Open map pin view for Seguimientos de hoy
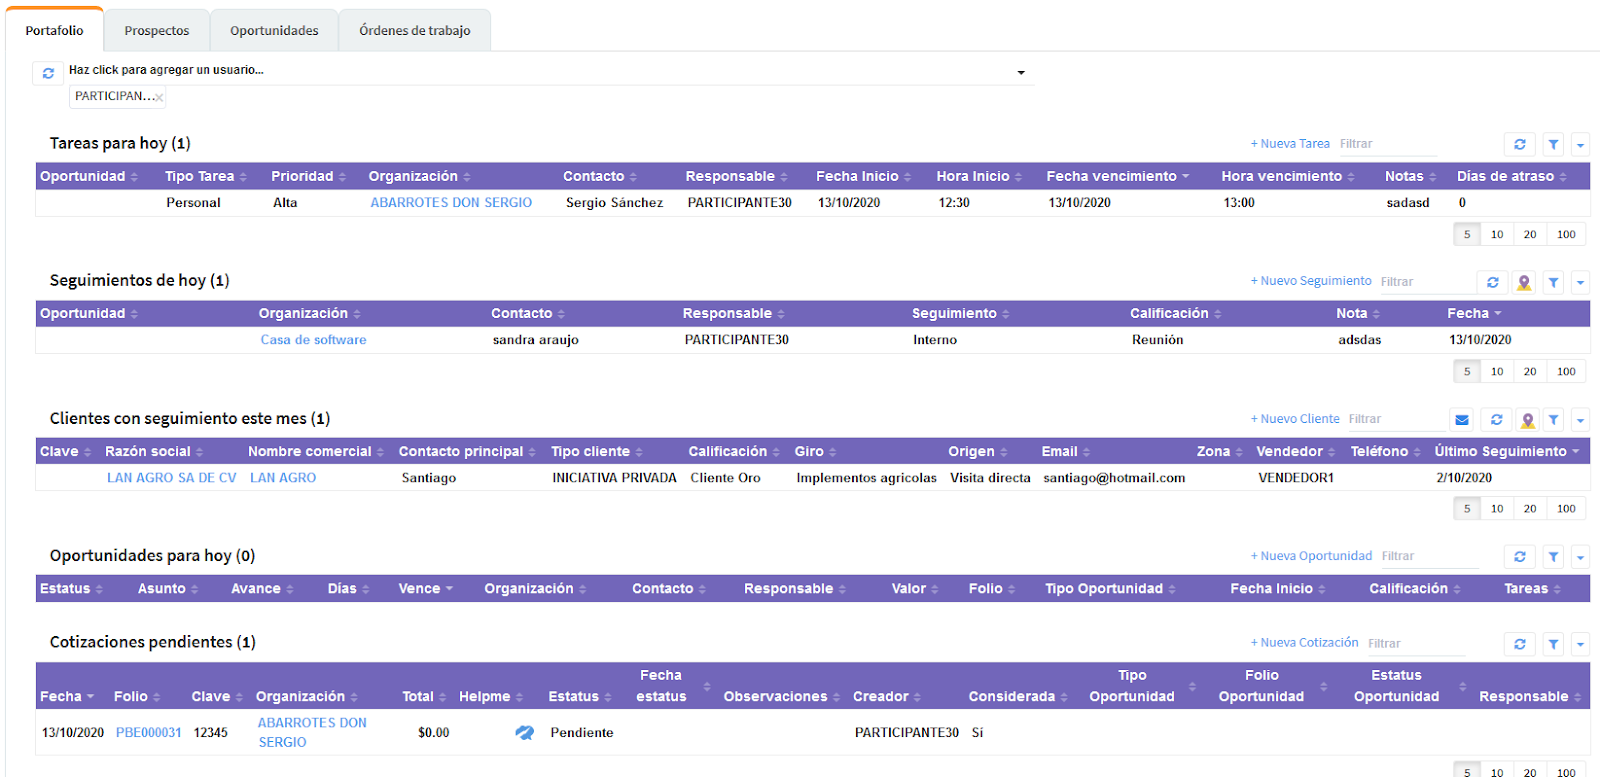This screenshot has height=777, width=1600. click(1523, 282)
